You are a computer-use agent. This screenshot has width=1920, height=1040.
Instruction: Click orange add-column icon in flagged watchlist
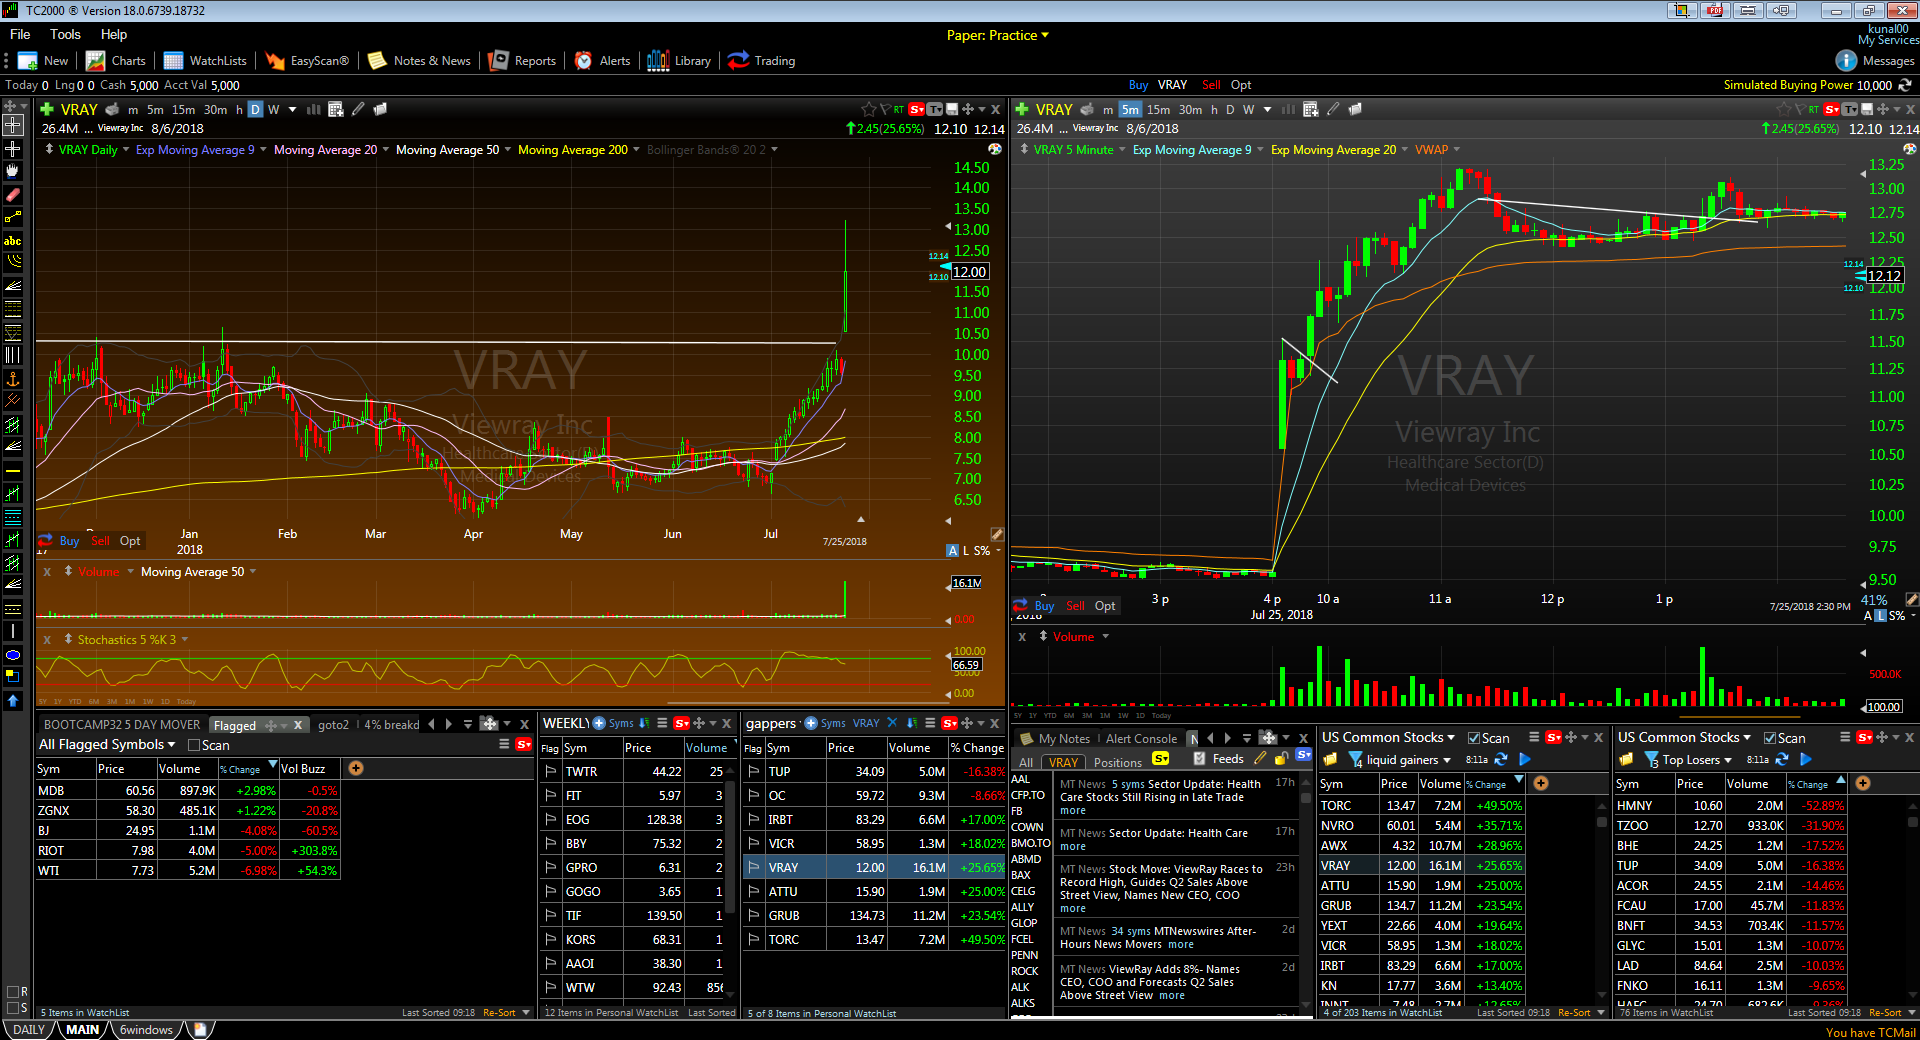[x=356, y=768]
